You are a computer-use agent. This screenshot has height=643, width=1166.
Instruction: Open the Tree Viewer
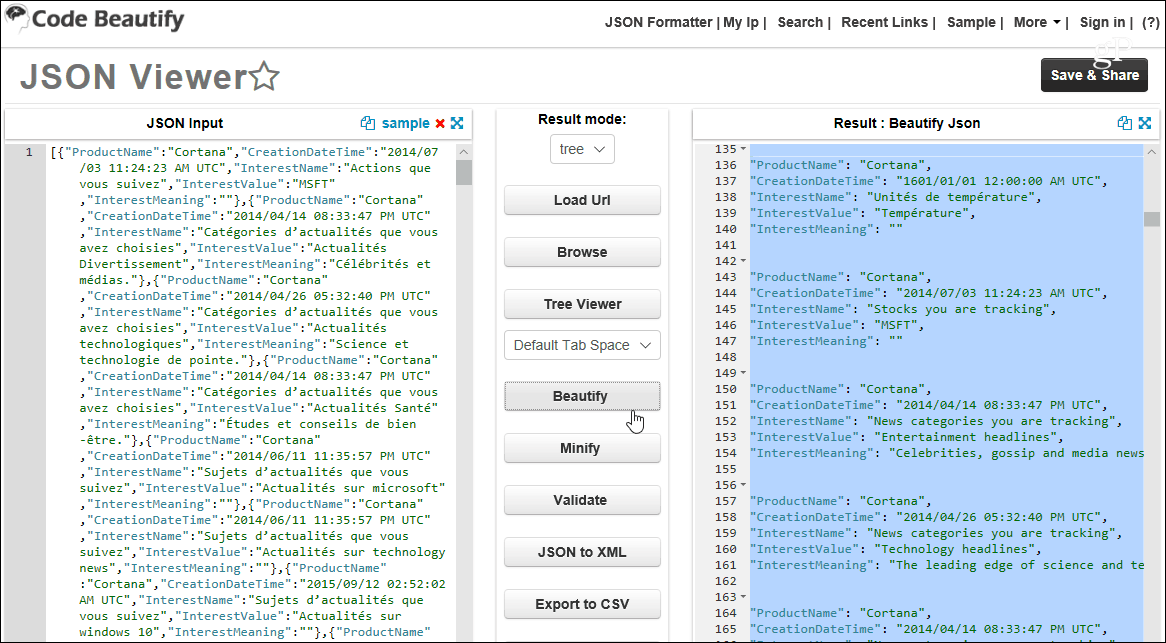(582, 304)
